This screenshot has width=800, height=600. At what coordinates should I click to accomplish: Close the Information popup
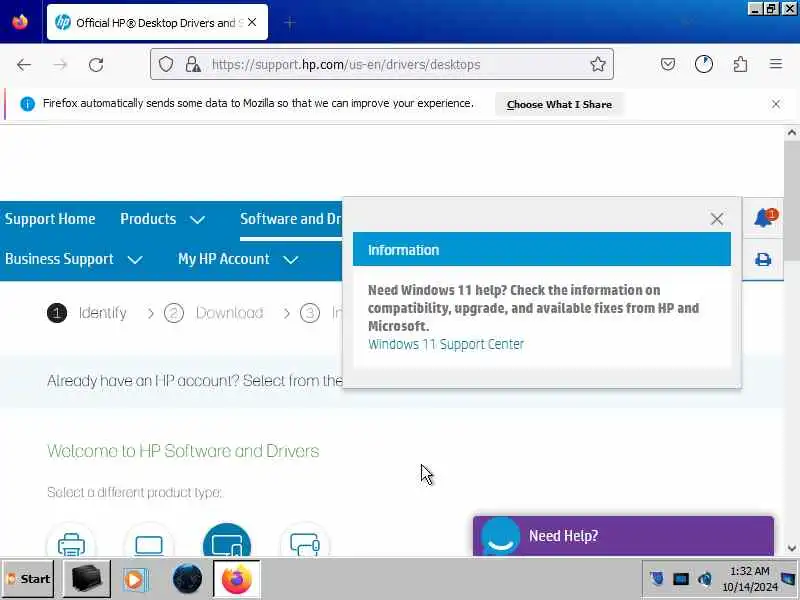pos(716,219)
